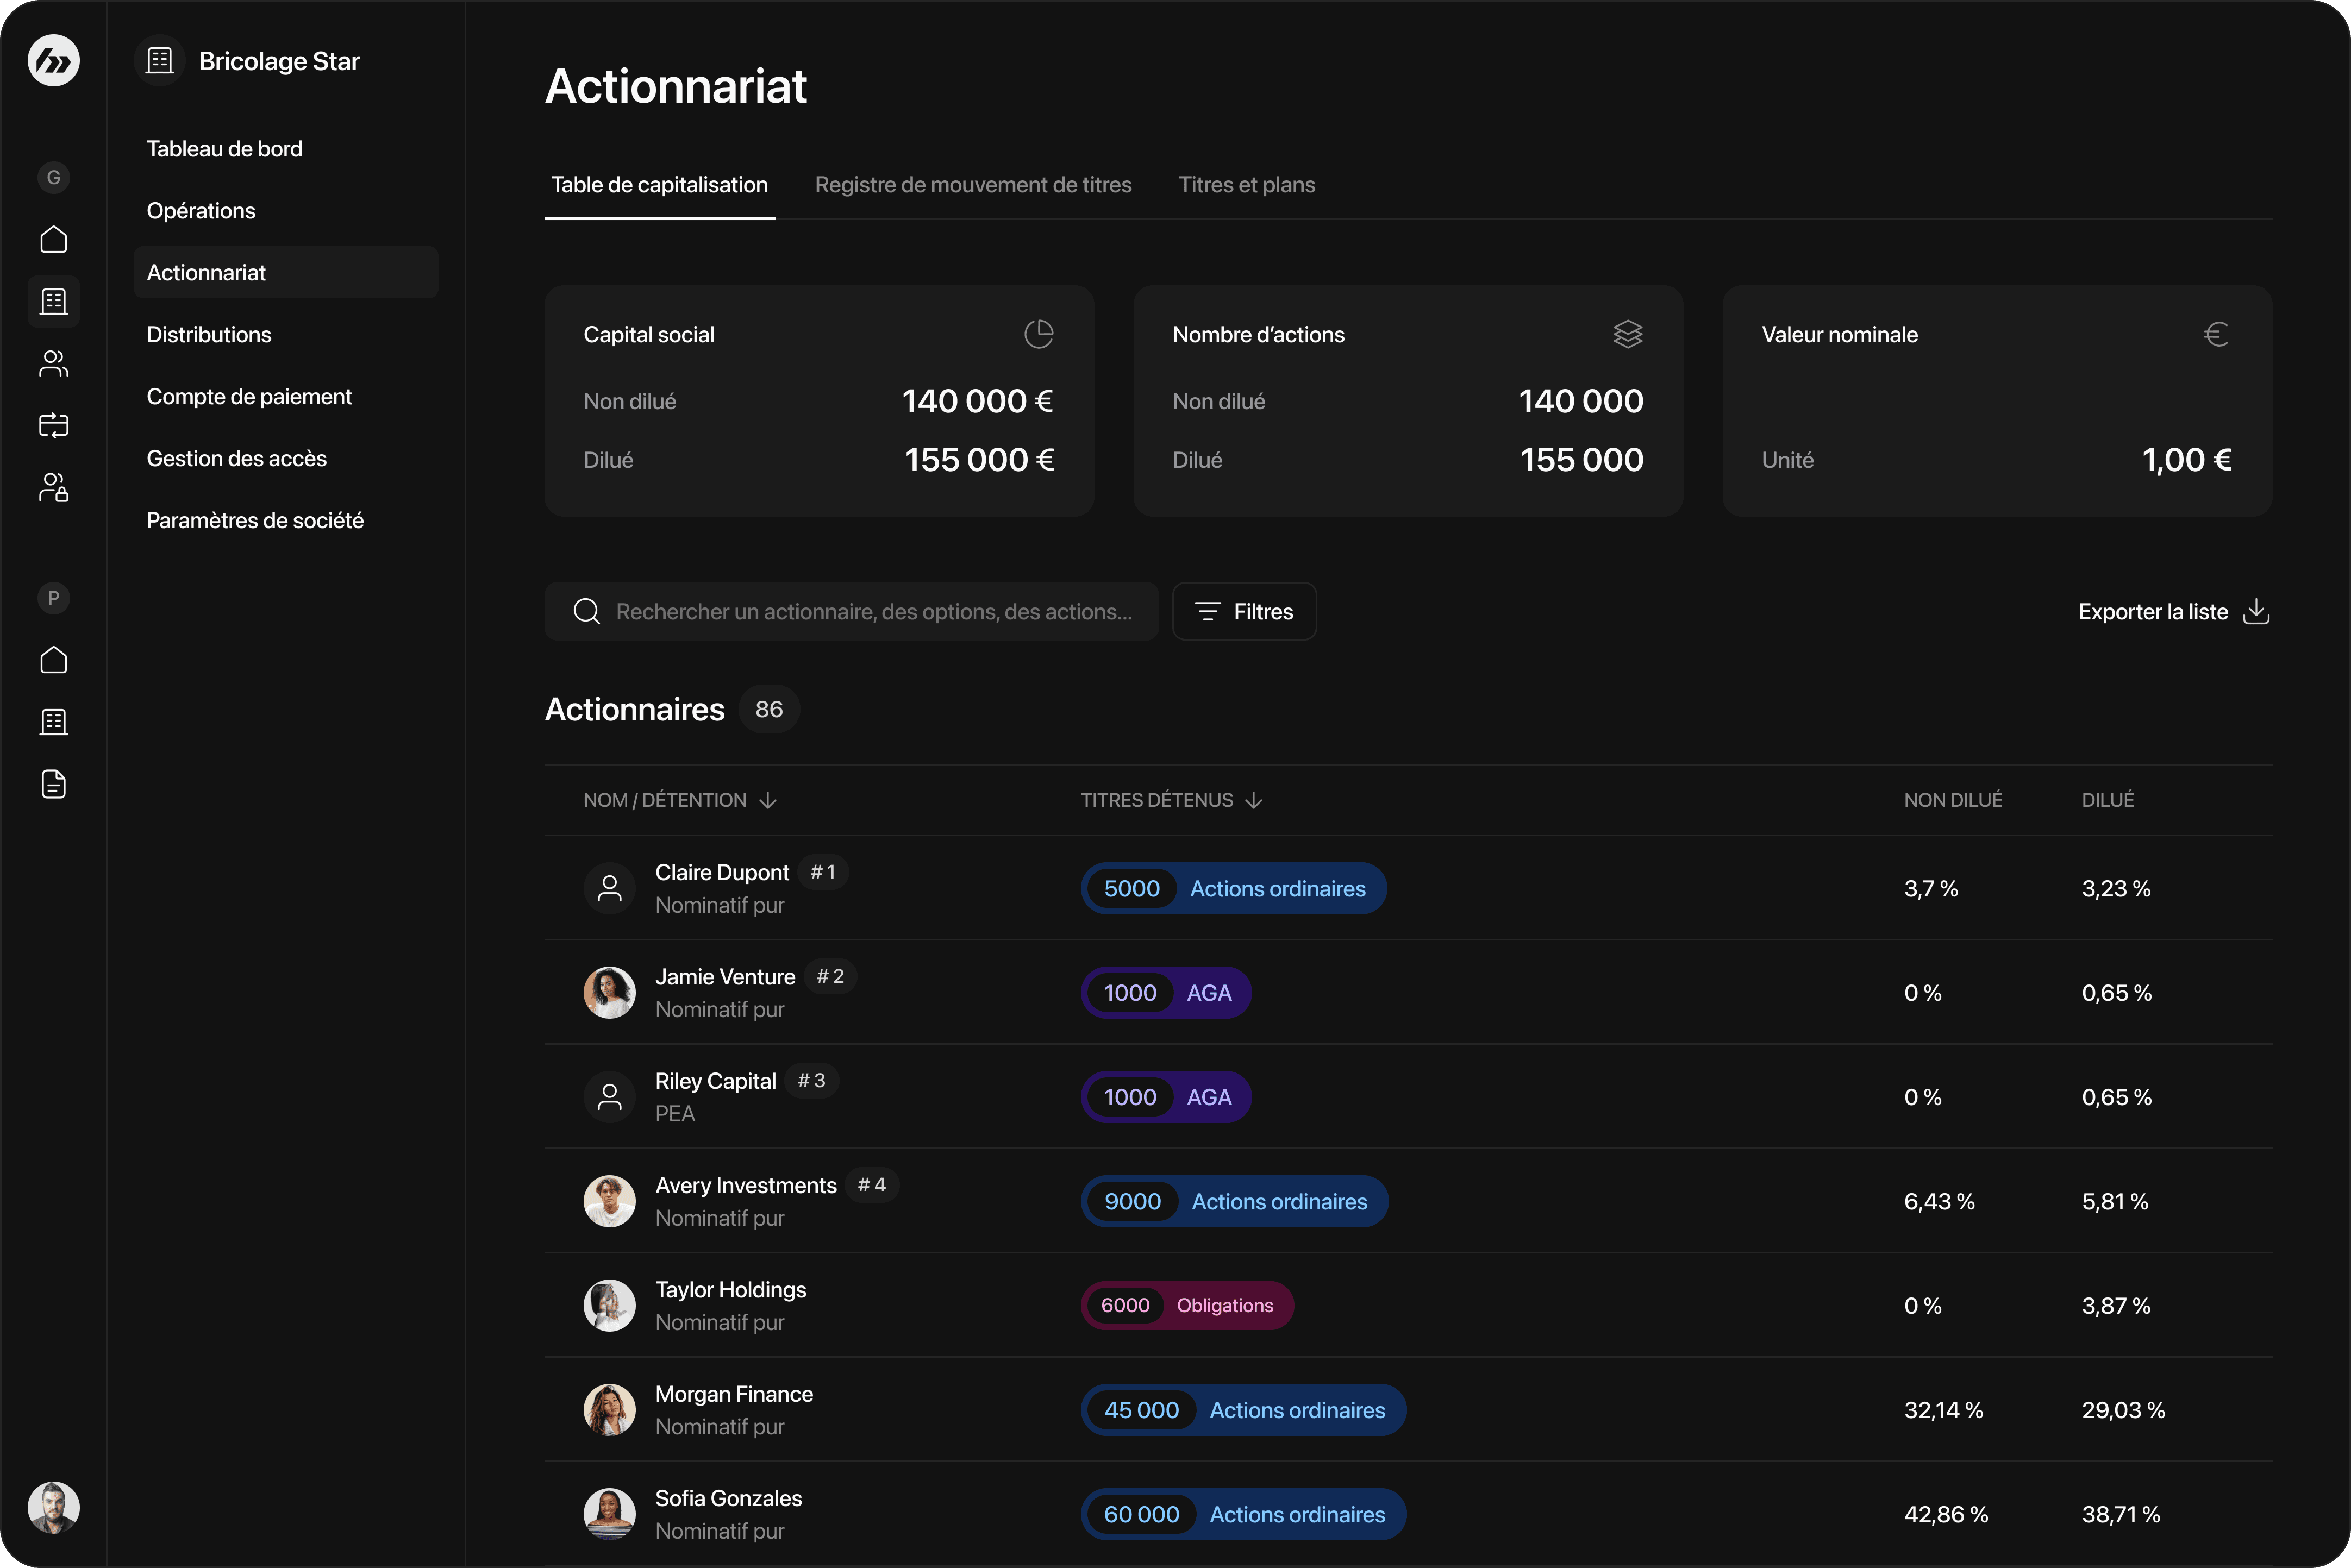
Task: Open the Titres et plans tab
Action: pos(1246,185)
